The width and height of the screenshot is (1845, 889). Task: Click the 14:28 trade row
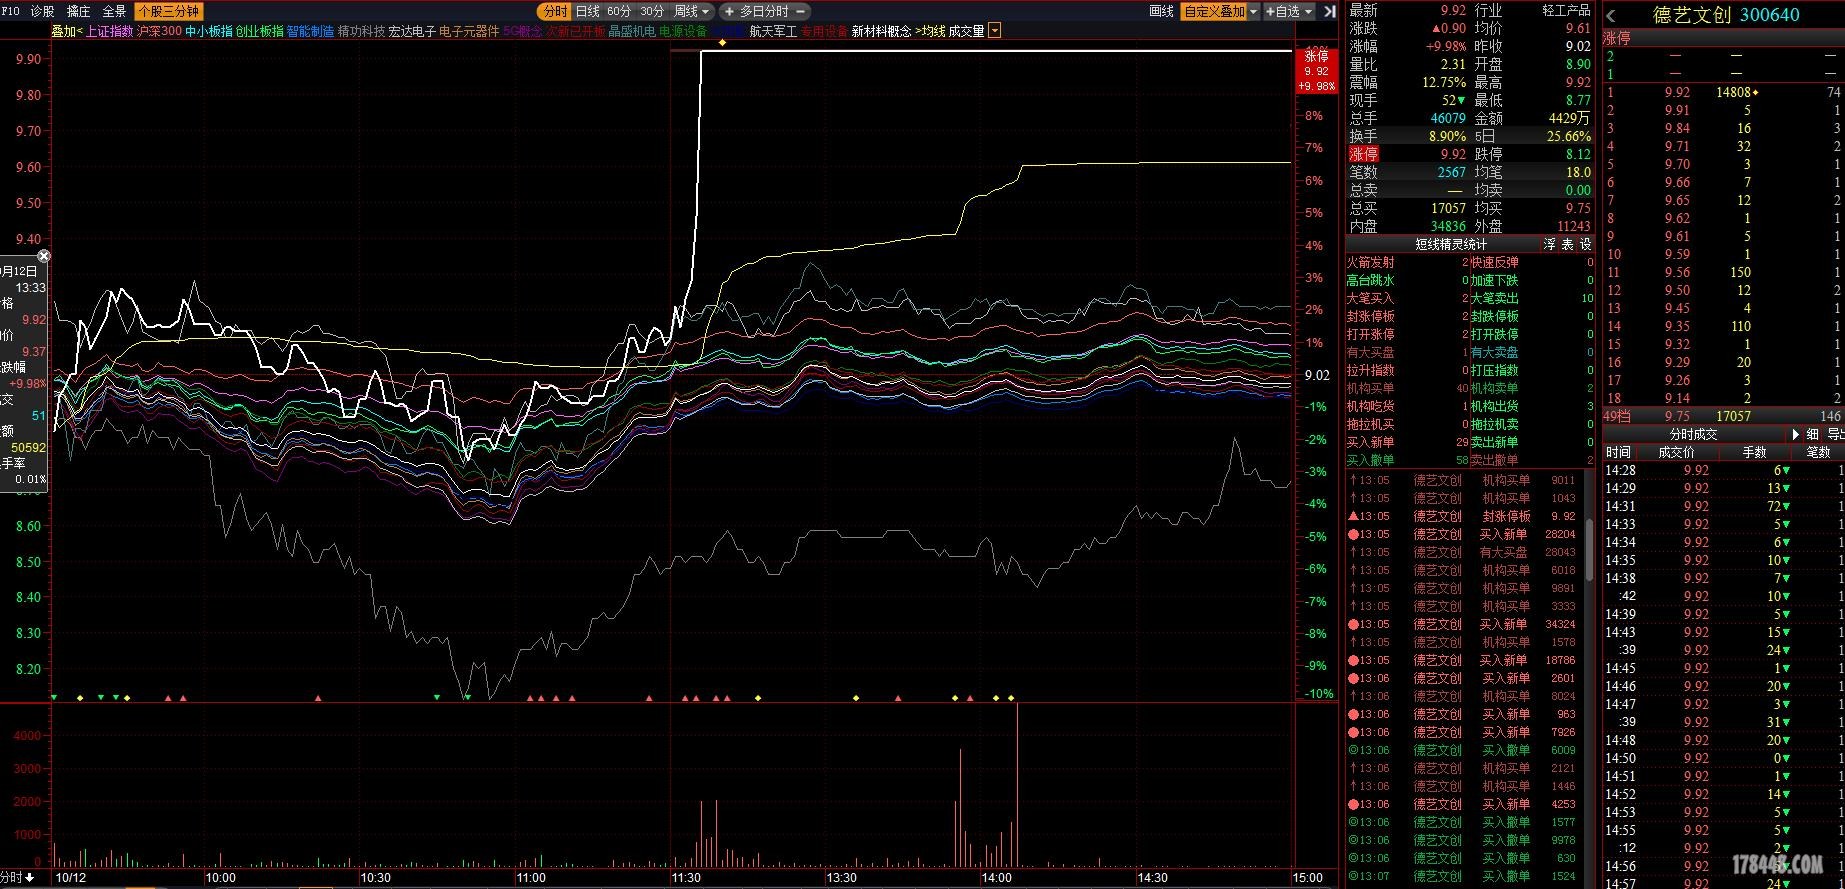(x=1723, y=470)
